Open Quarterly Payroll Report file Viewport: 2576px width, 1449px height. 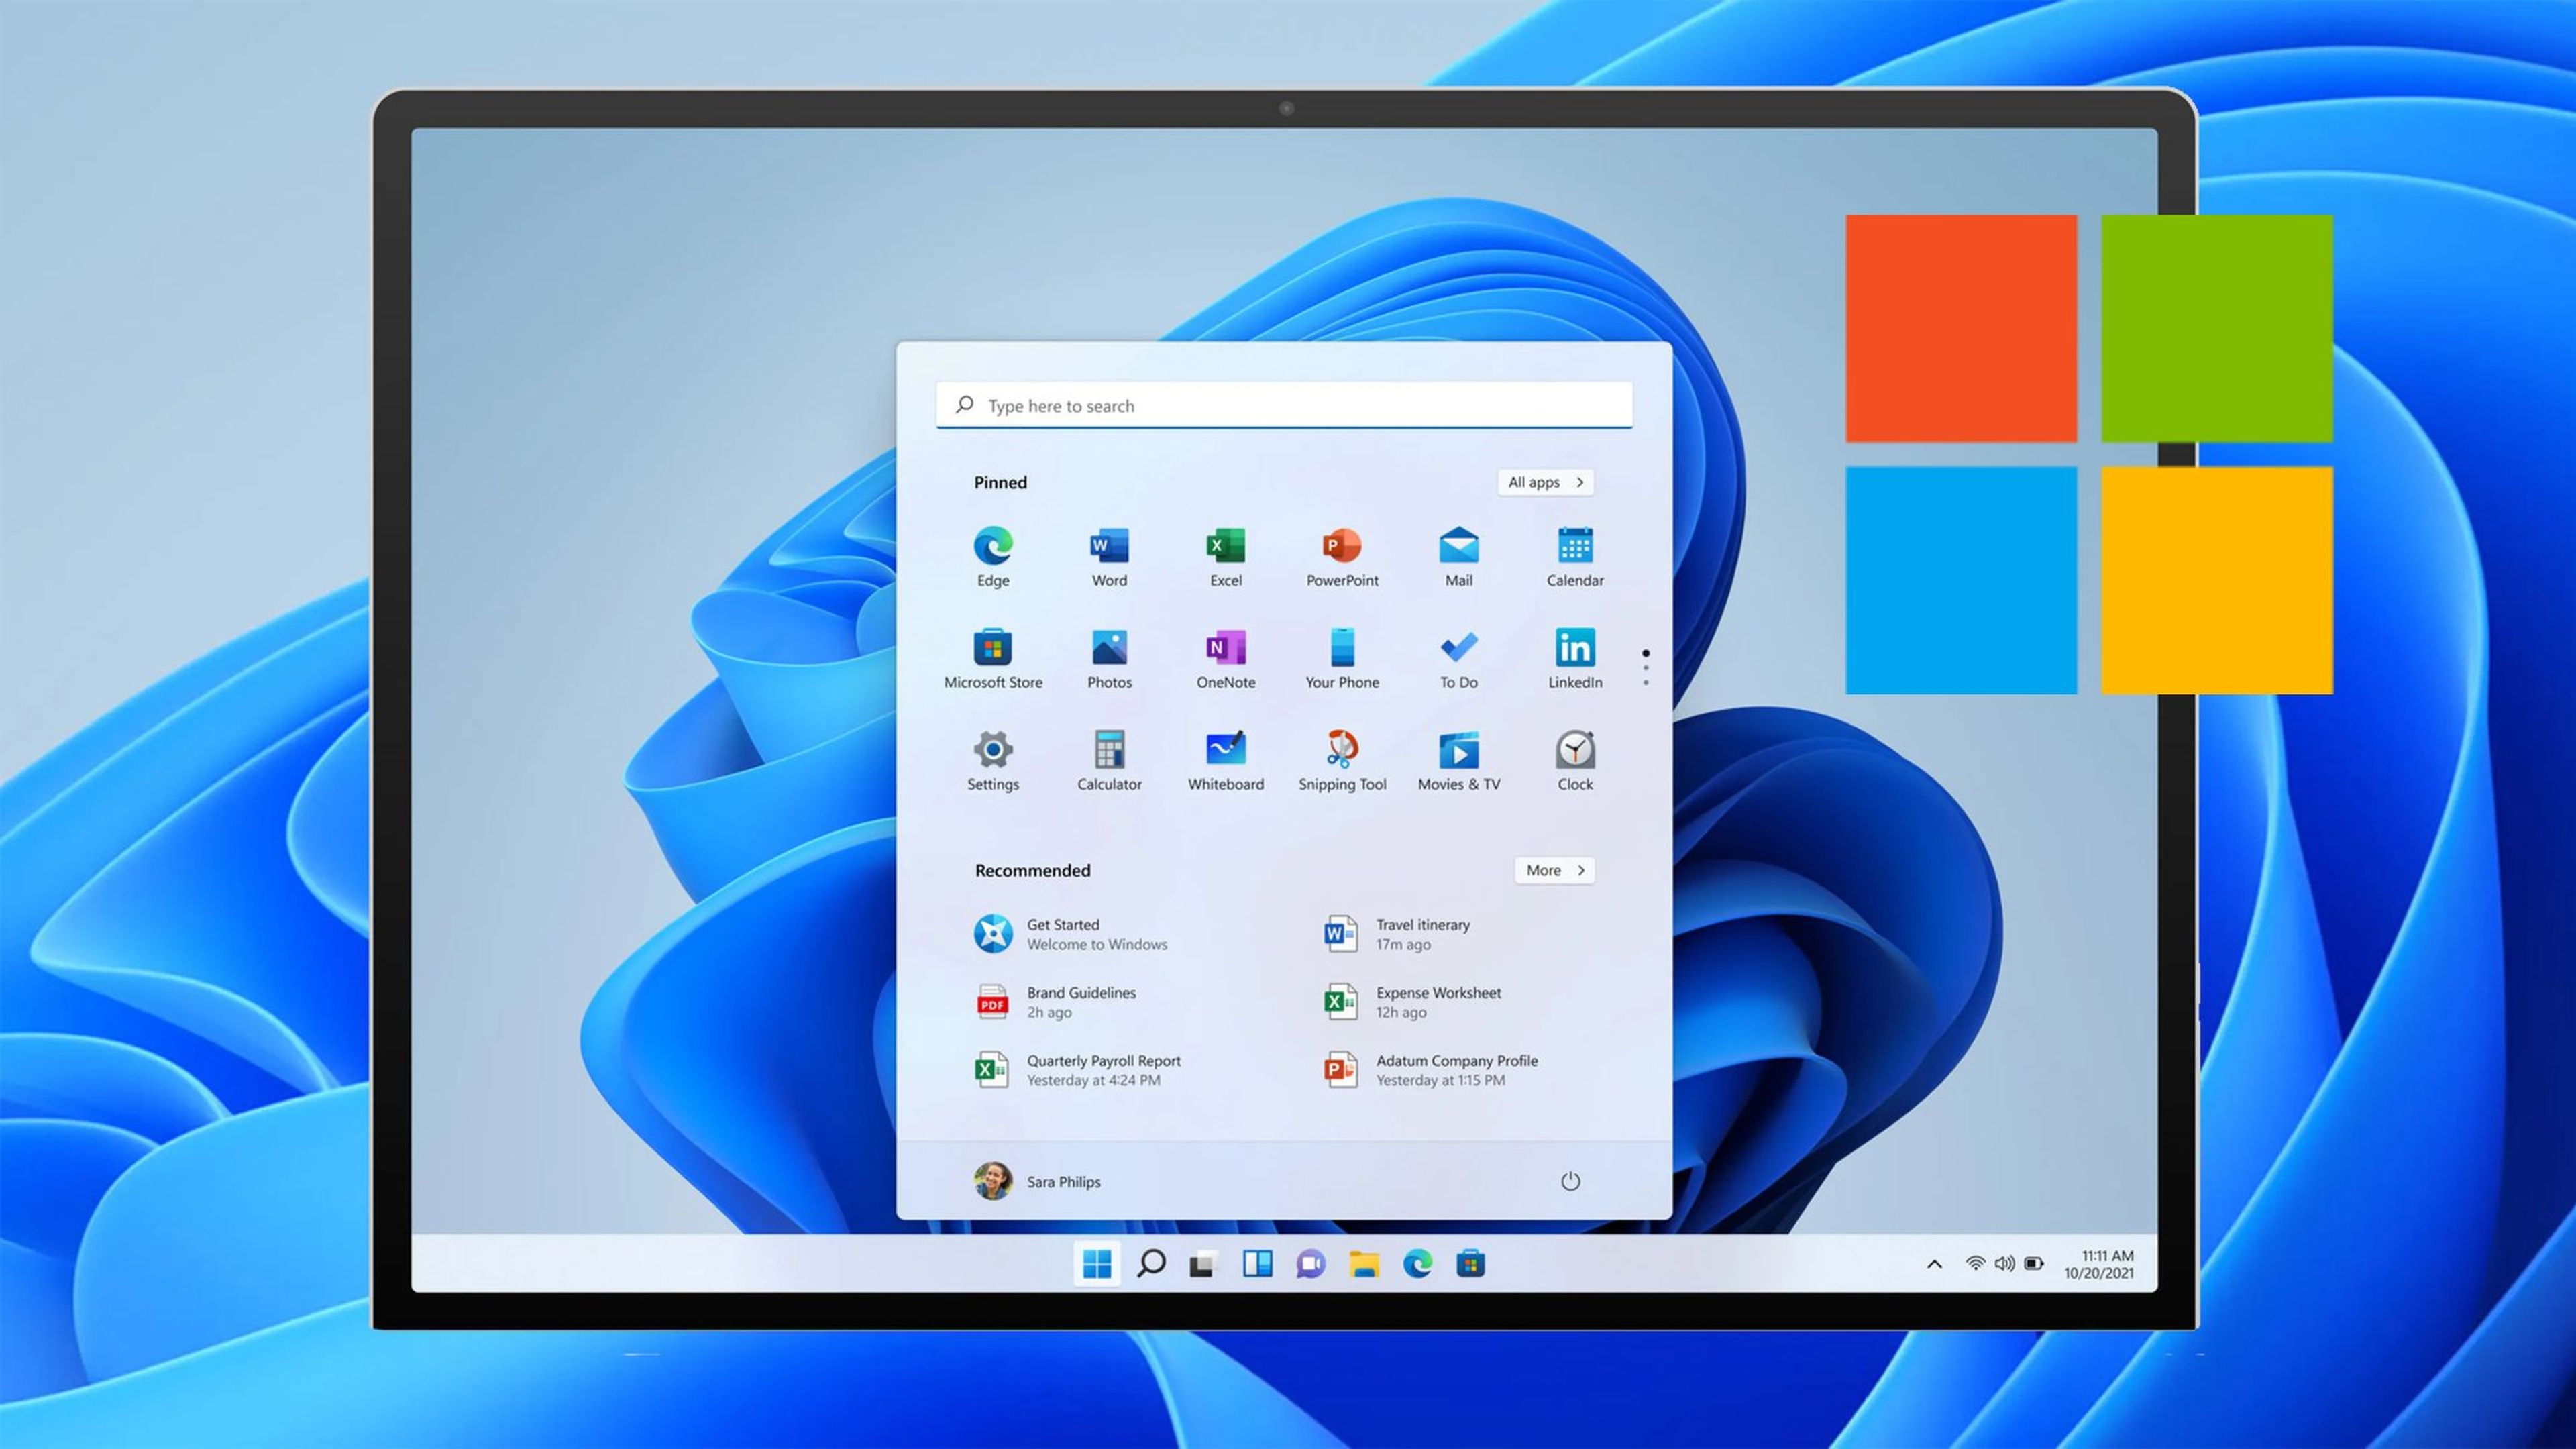pyautogui.click(x=1077, y=1070)
